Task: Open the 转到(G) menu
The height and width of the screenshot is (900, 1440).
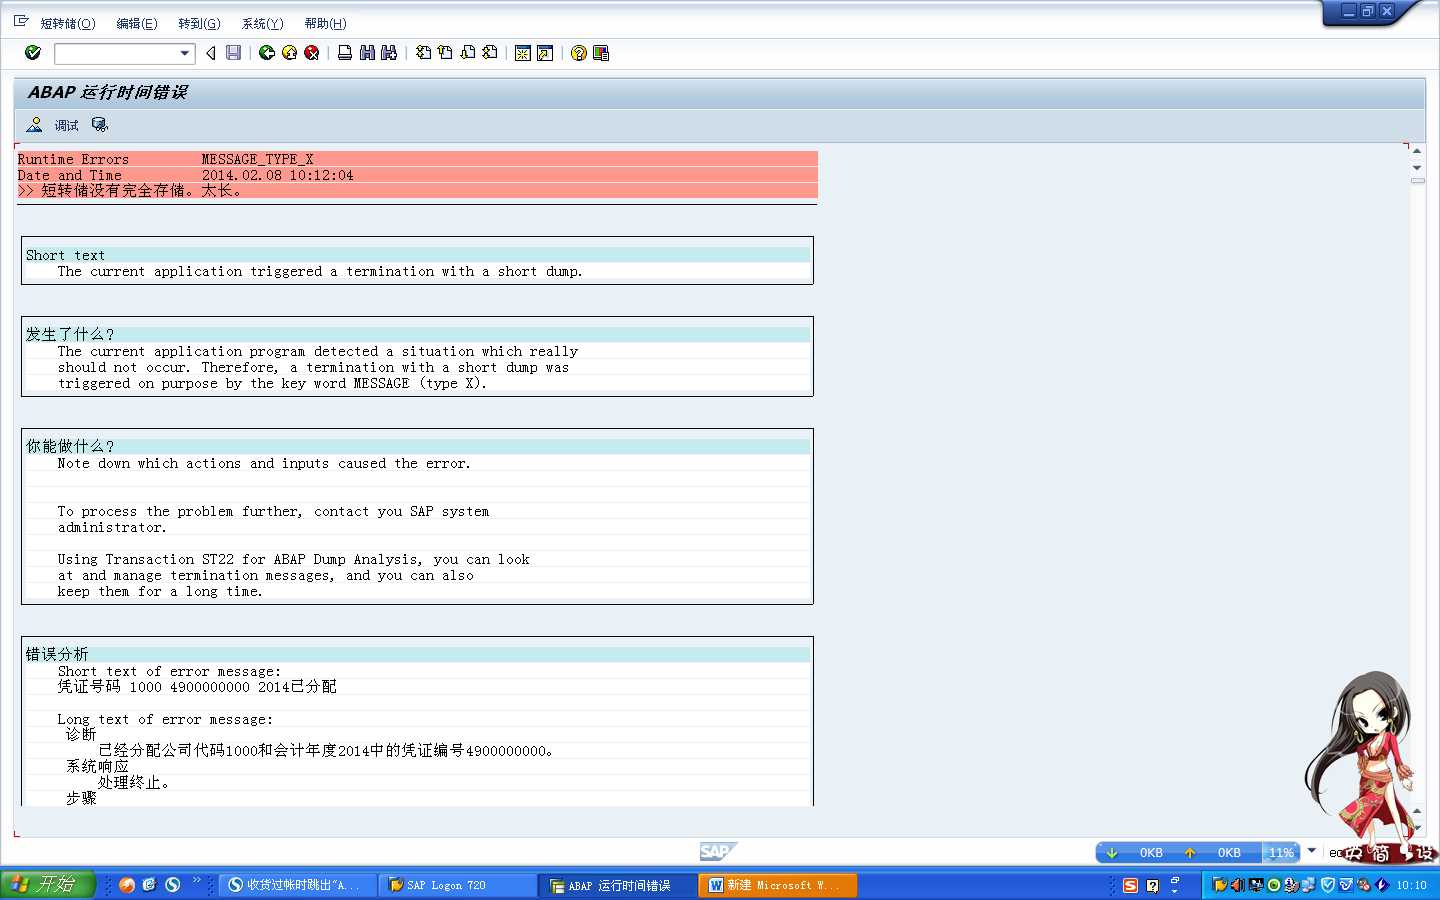Action: click(199, 23)
